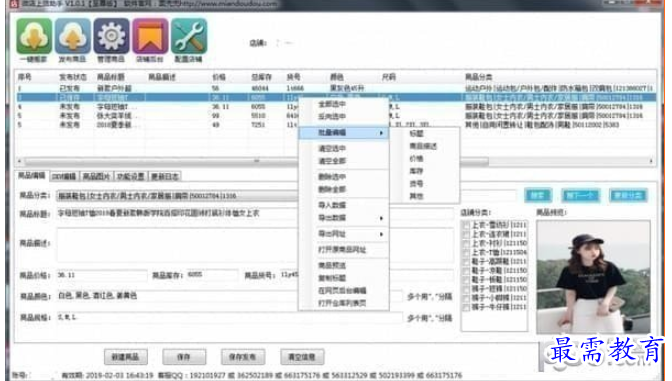Click the 商品标题 input field
The height and width of the screenshot is (381, 672).
[255, 213]
